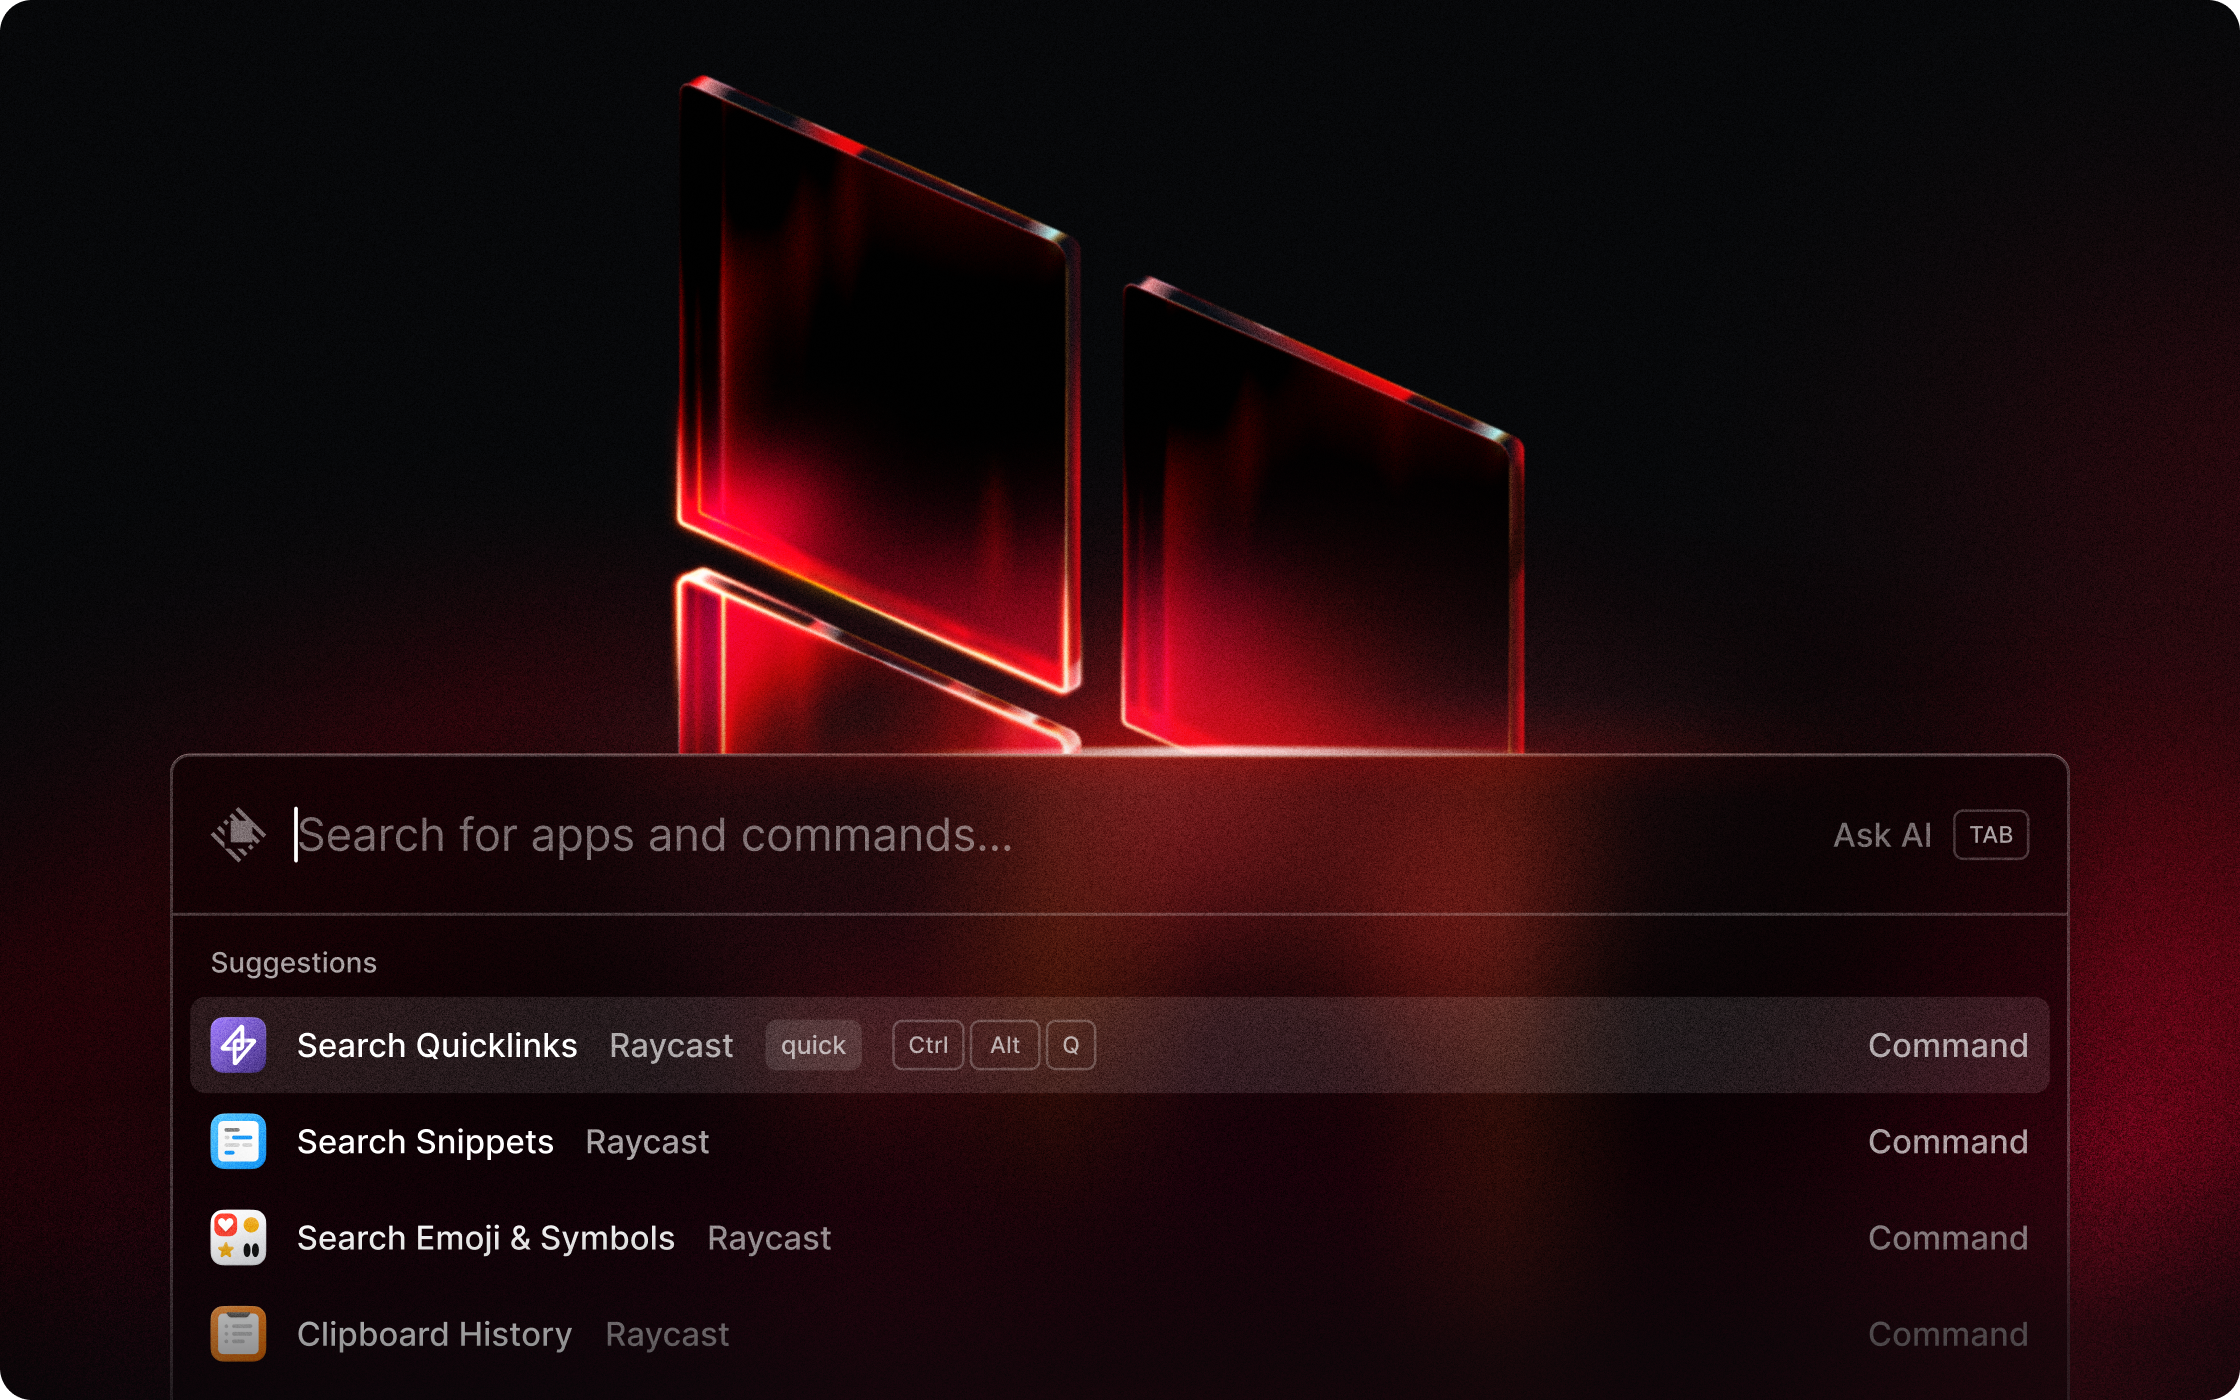The height and width of the screenshot is (1400, 2240).
Task: Open Search Emoji & Symbols entry
Action: 486,1238
